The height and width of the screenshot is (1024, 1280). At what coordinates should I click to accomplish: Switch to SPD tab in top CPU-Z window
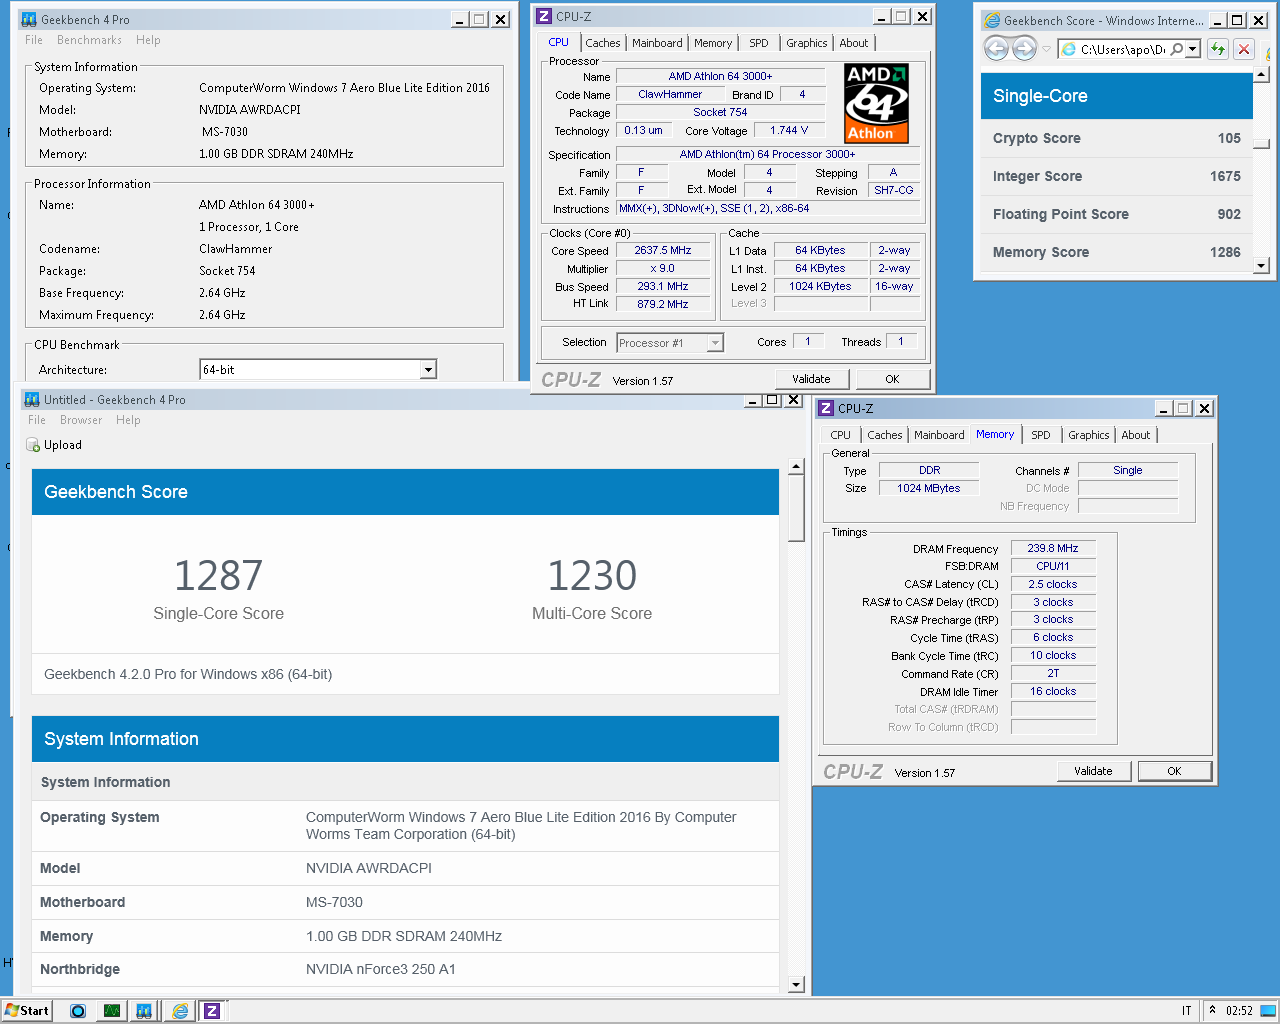[x=759, y=43]
